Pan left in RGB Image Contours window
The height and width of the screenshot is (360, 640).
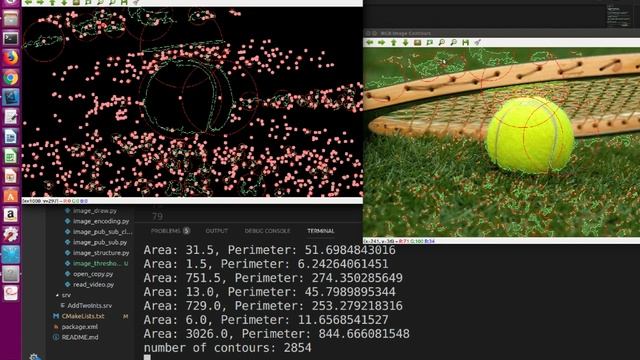369,42
